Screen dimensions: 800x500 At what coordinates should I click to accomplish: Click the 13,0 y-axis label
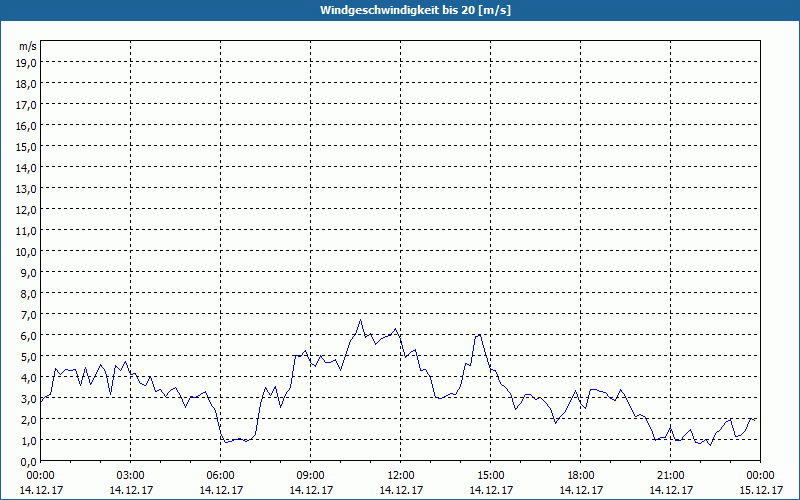28,189
